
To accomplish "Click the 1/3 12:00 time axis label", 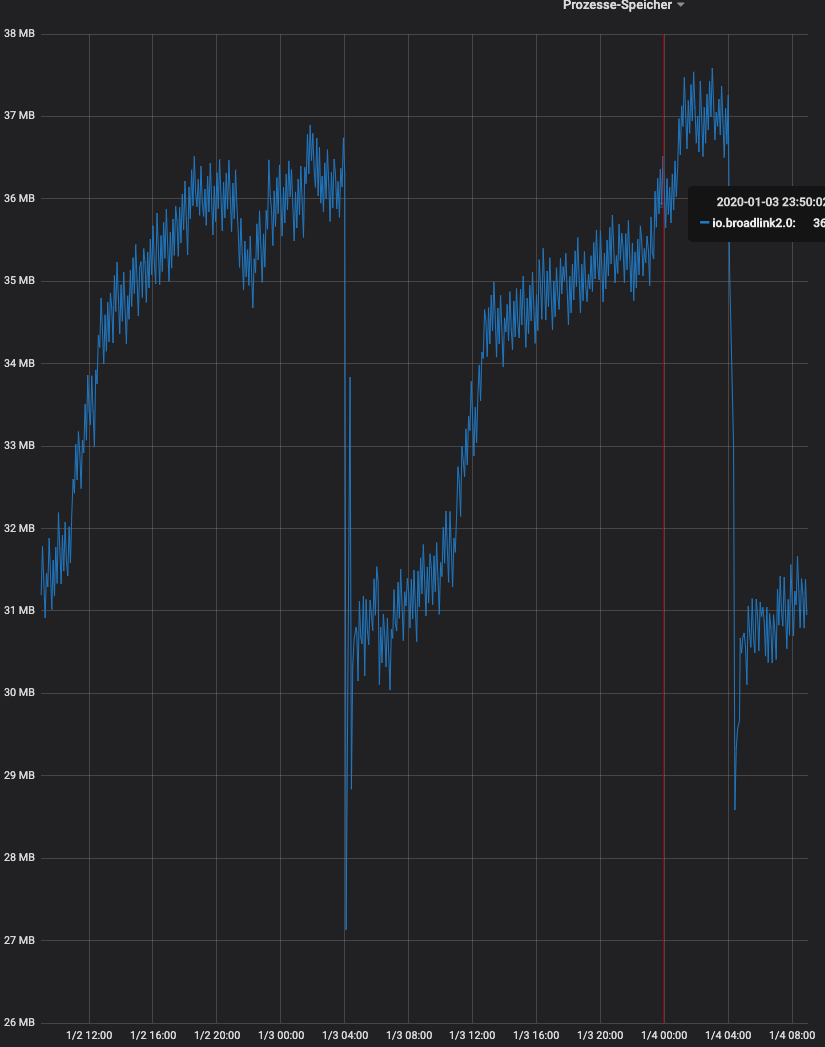I will [473, 1036].
